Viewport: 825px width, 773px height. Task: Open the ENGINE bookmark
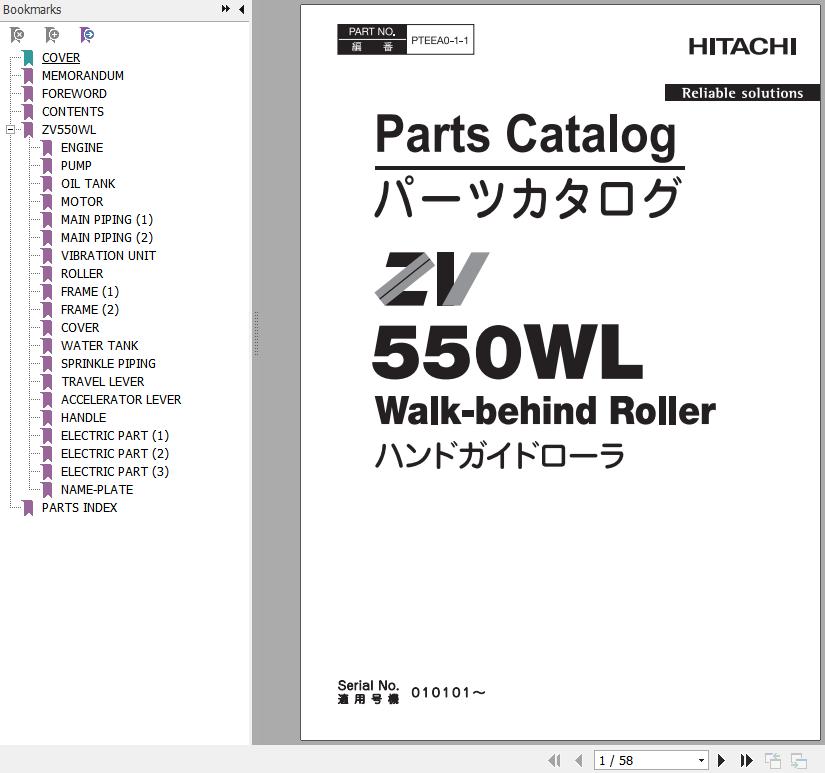[82, 148]
